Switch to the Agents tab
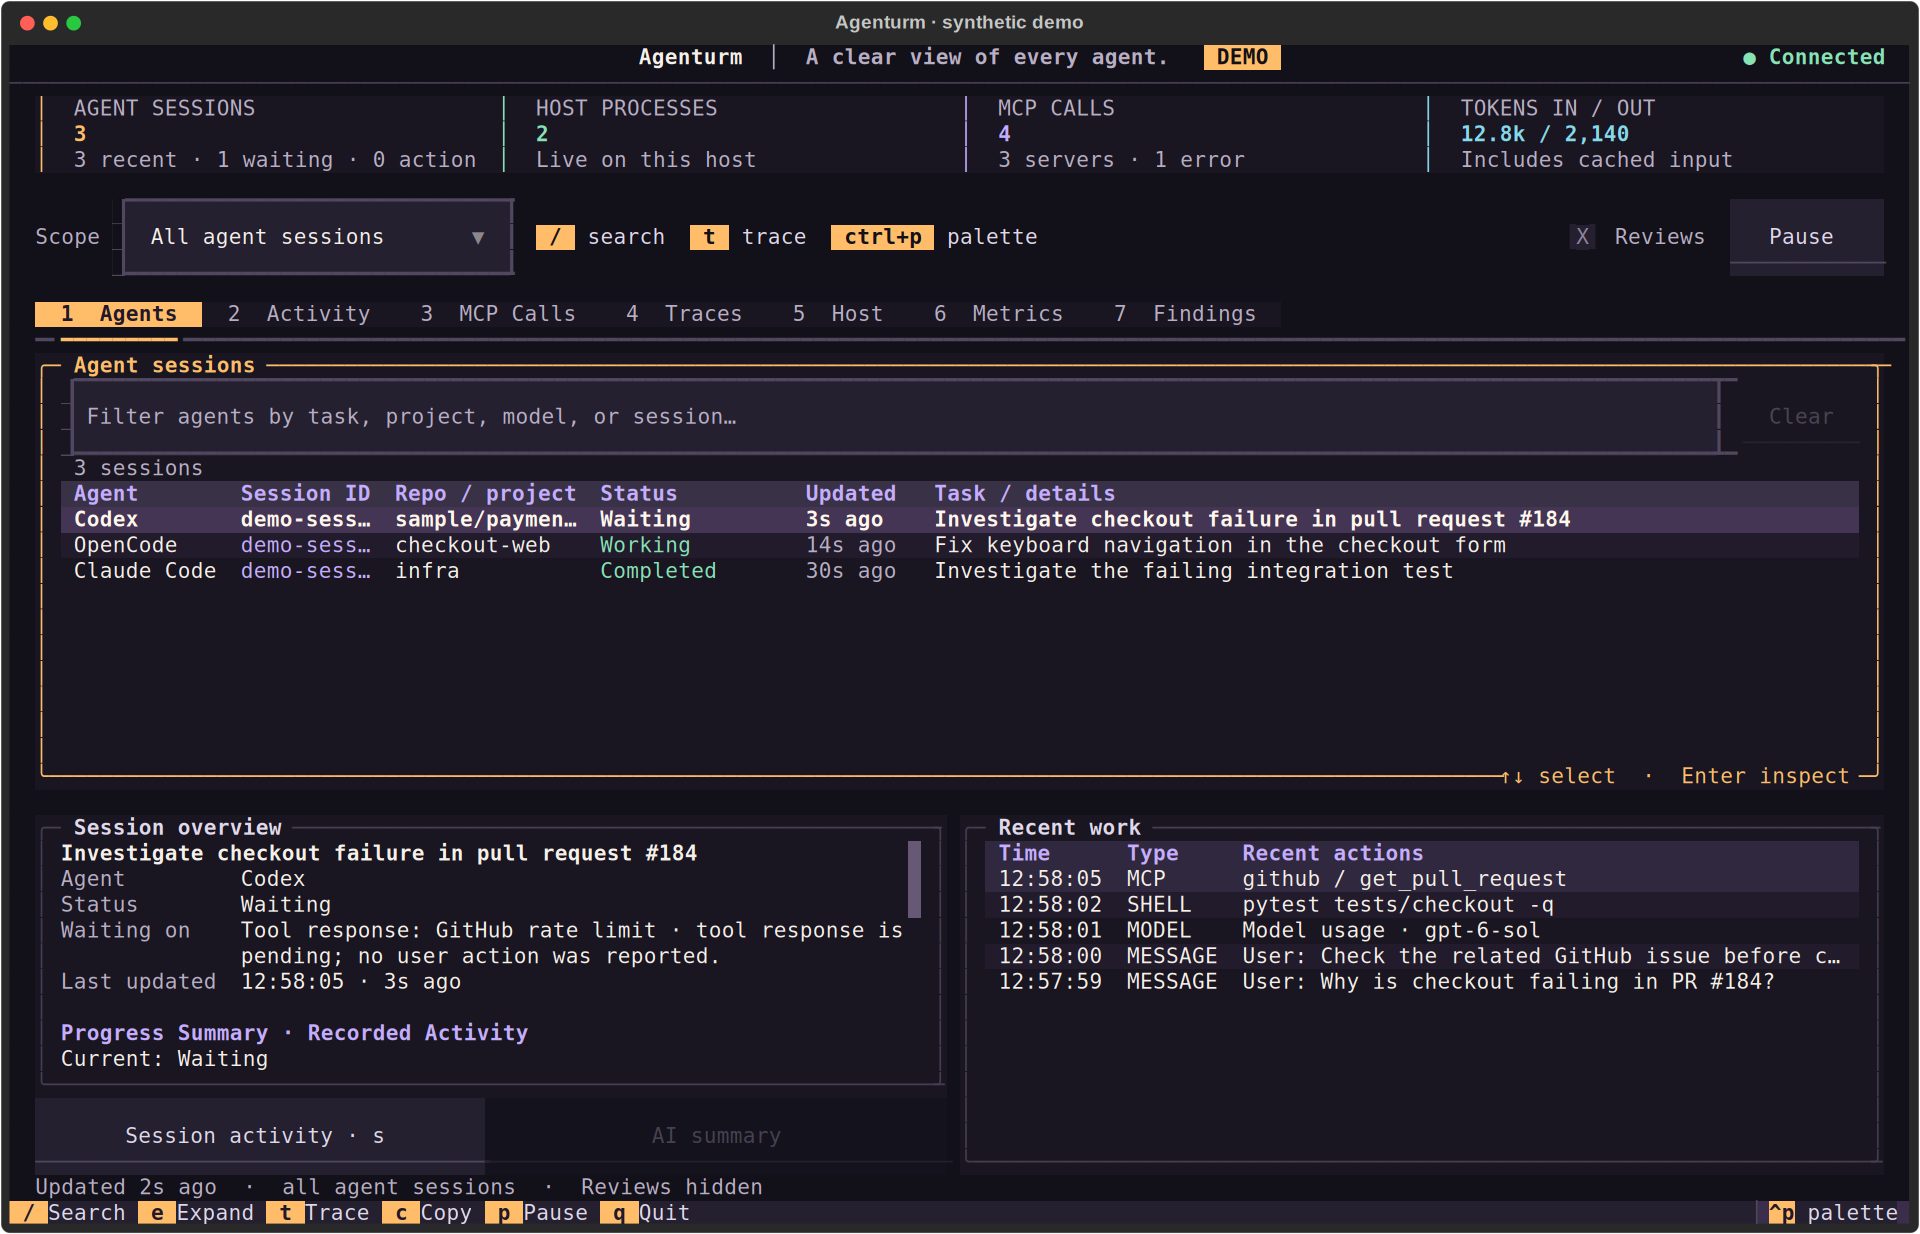The image size is (1920, 1234). [x=118, y=314]
